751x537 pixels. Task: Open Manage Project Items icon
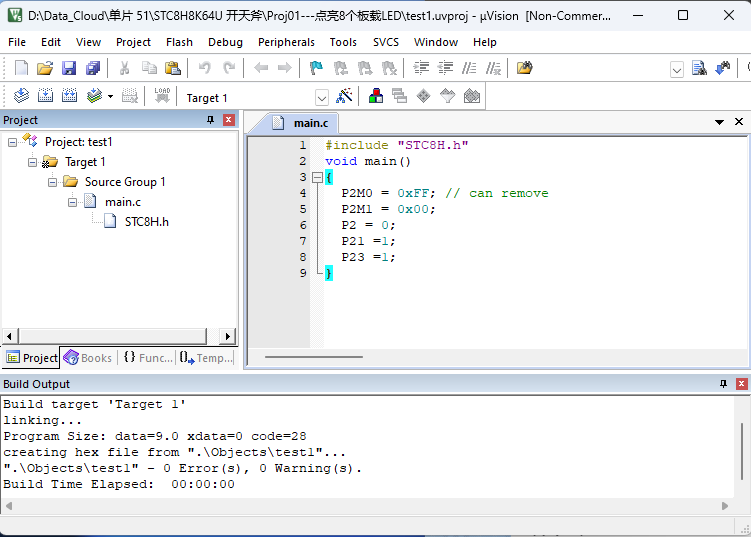[376, 96]
